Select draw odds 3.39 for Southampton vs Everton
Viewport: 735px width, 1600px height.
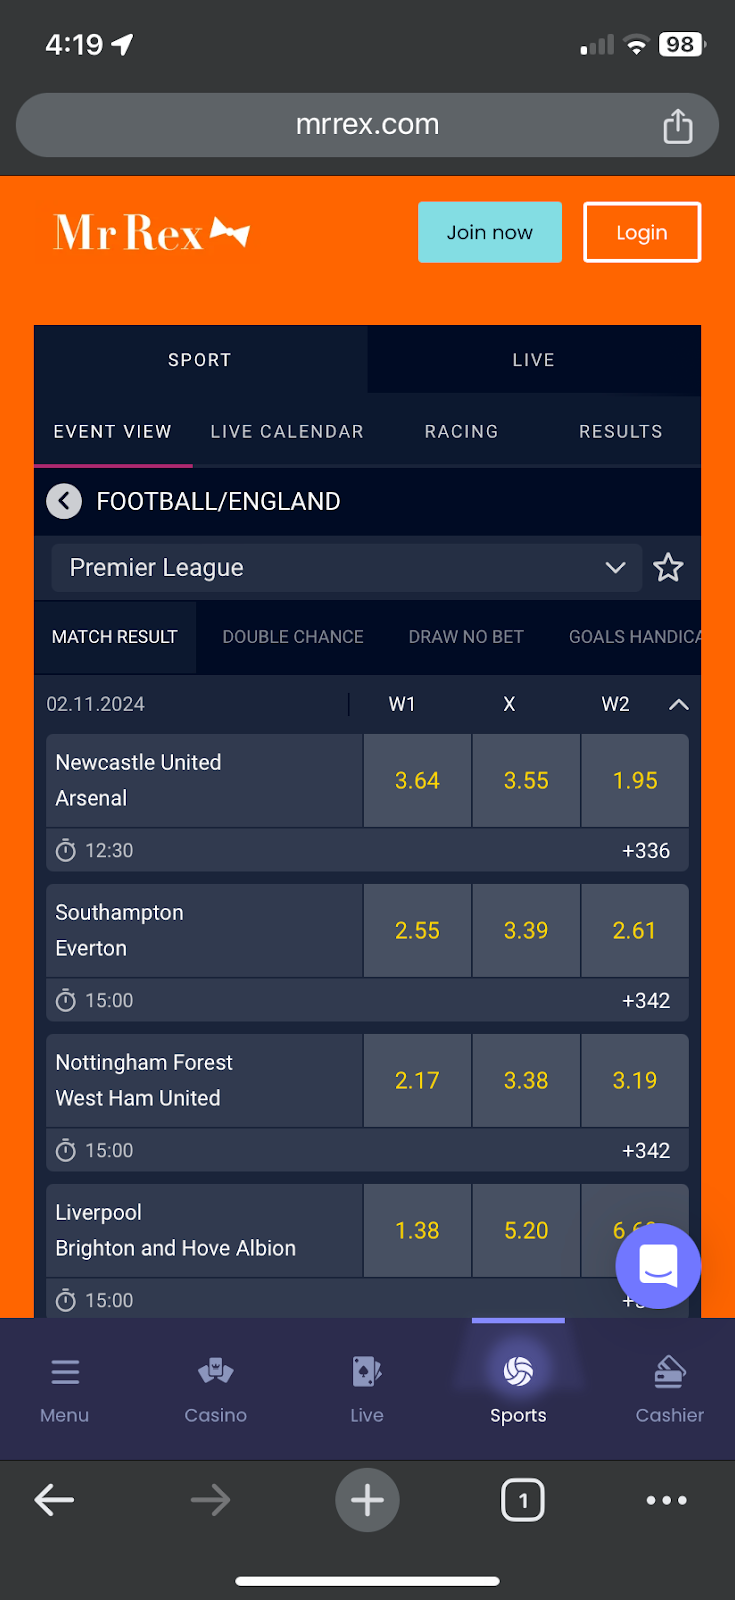pyautogui.click(x=526, y=931)
